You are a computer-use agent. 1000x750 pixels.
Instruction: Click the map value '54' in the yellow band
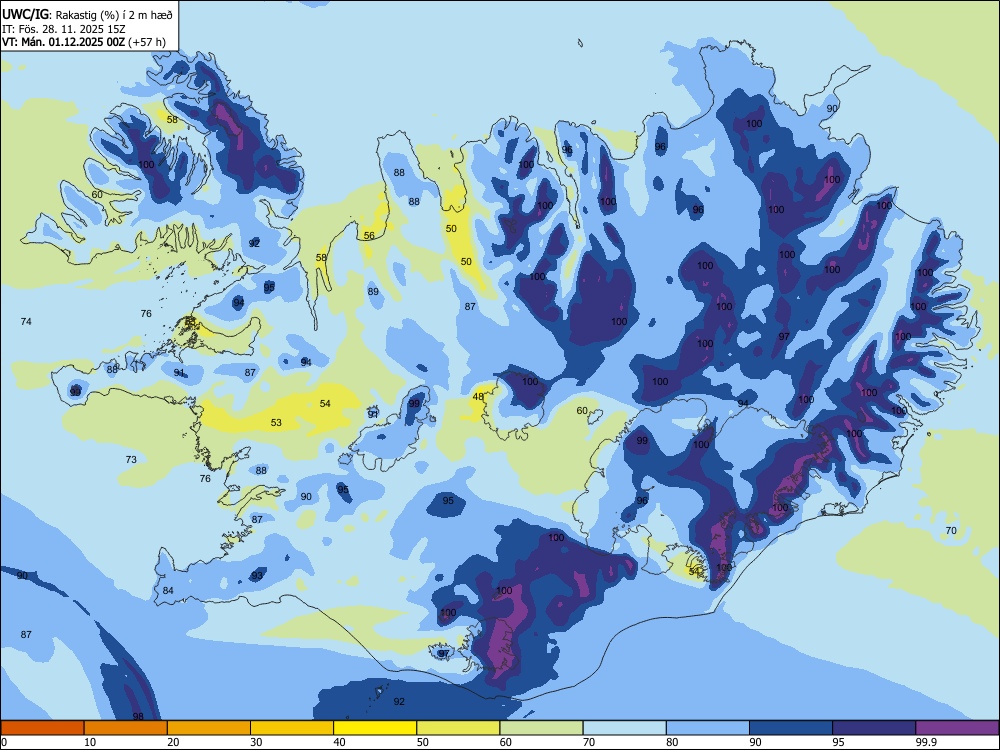325,403
